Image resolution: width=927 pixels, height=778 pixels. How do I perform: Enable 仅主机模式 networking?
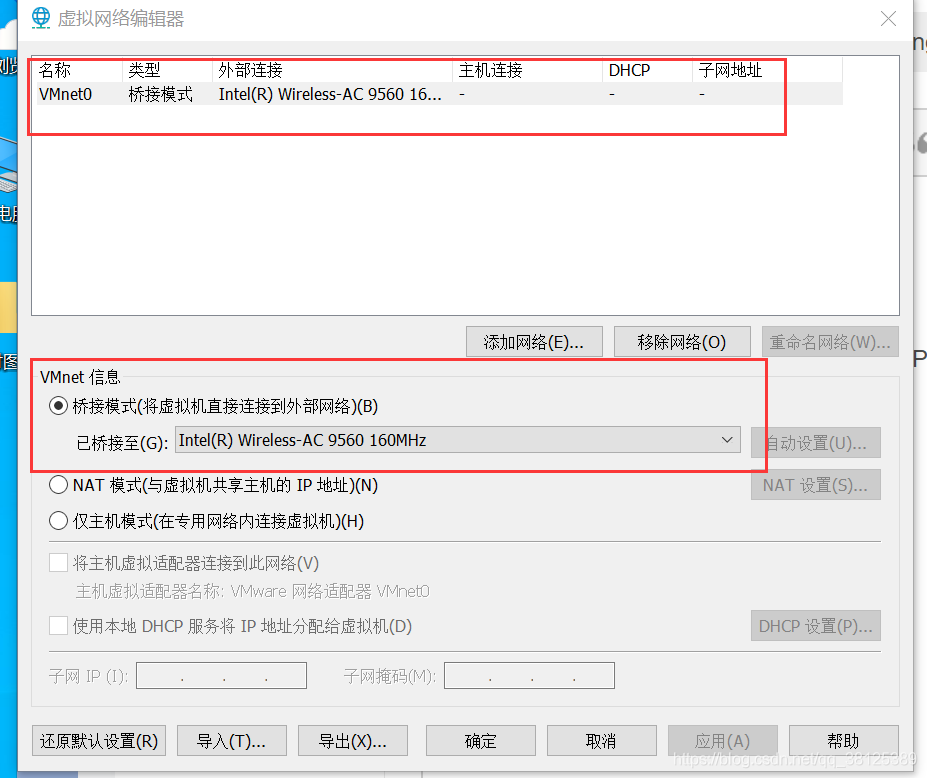(56, 520)
